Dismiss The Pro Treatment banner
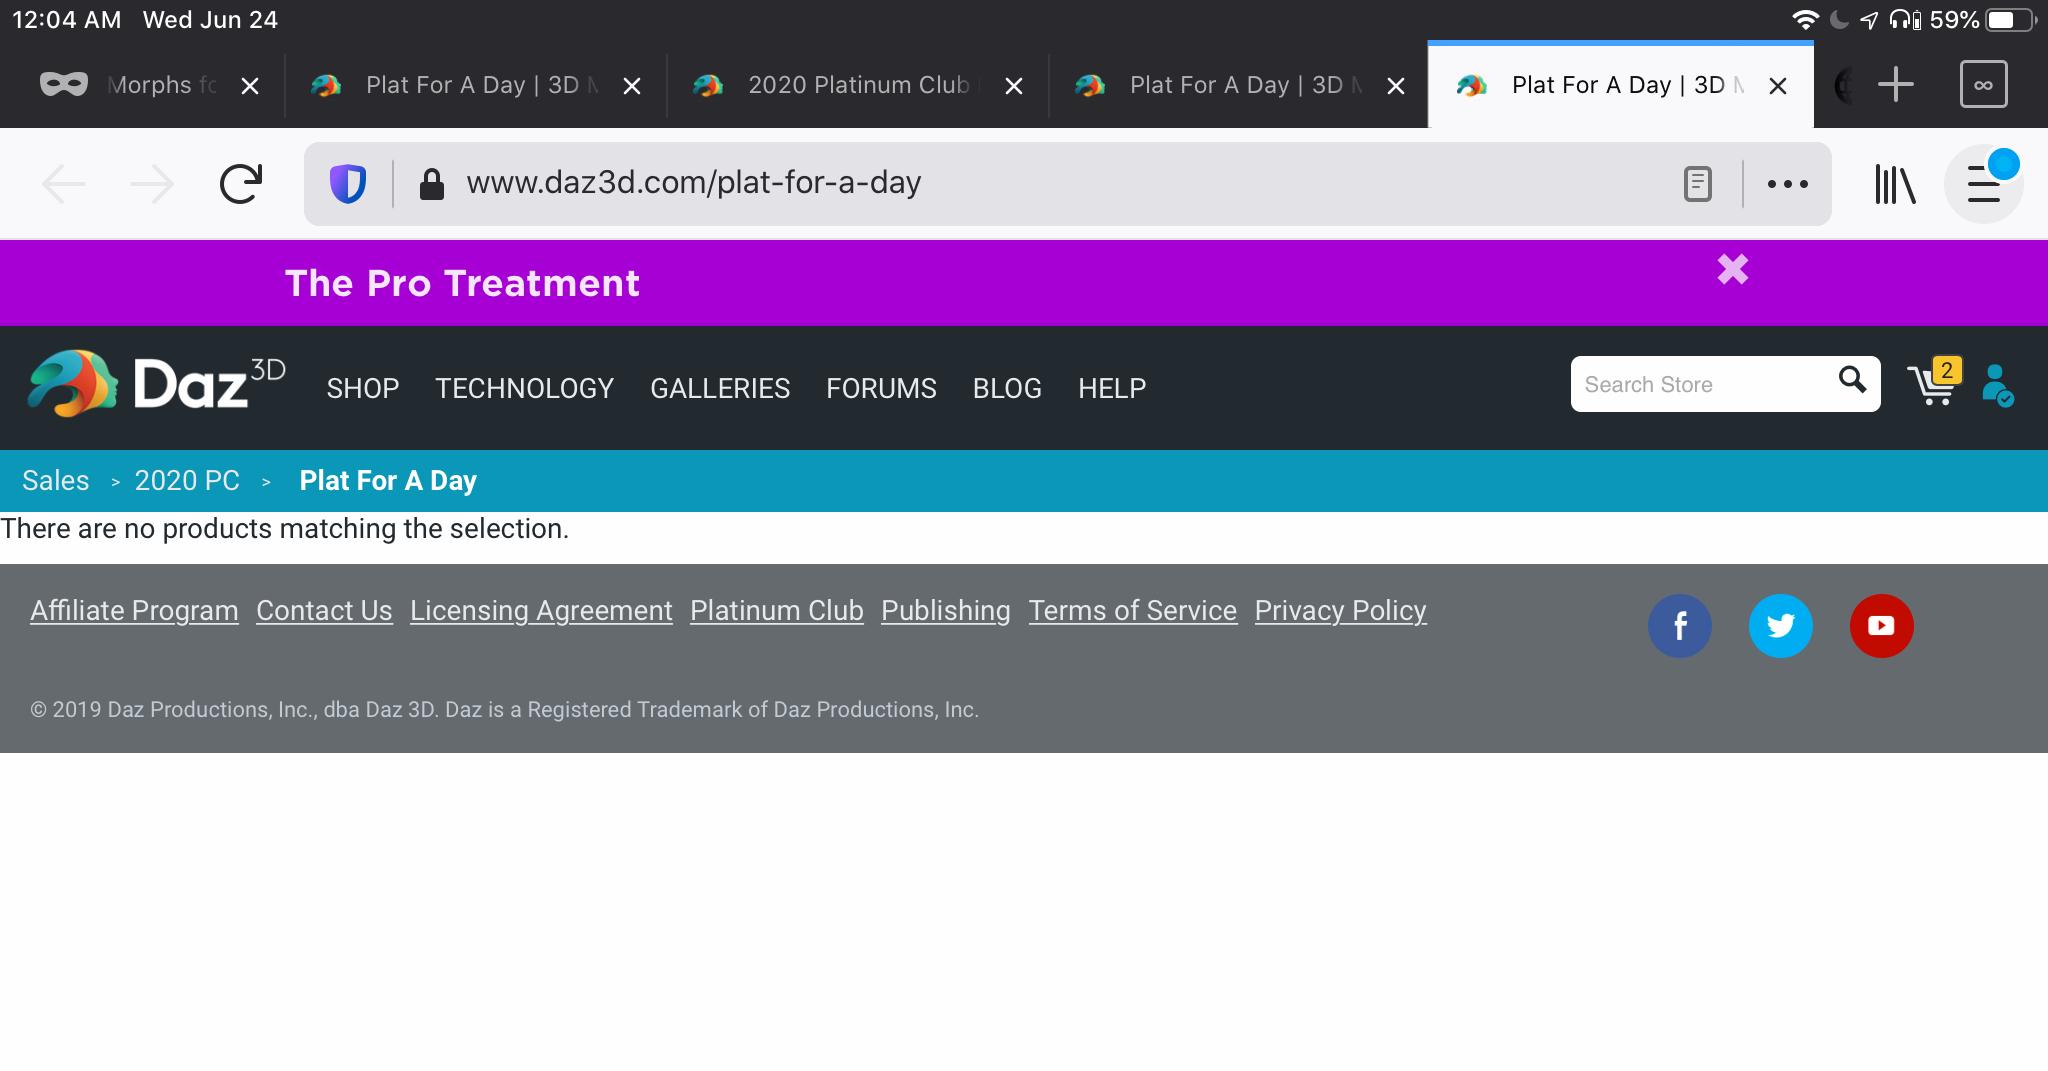 1733,269
